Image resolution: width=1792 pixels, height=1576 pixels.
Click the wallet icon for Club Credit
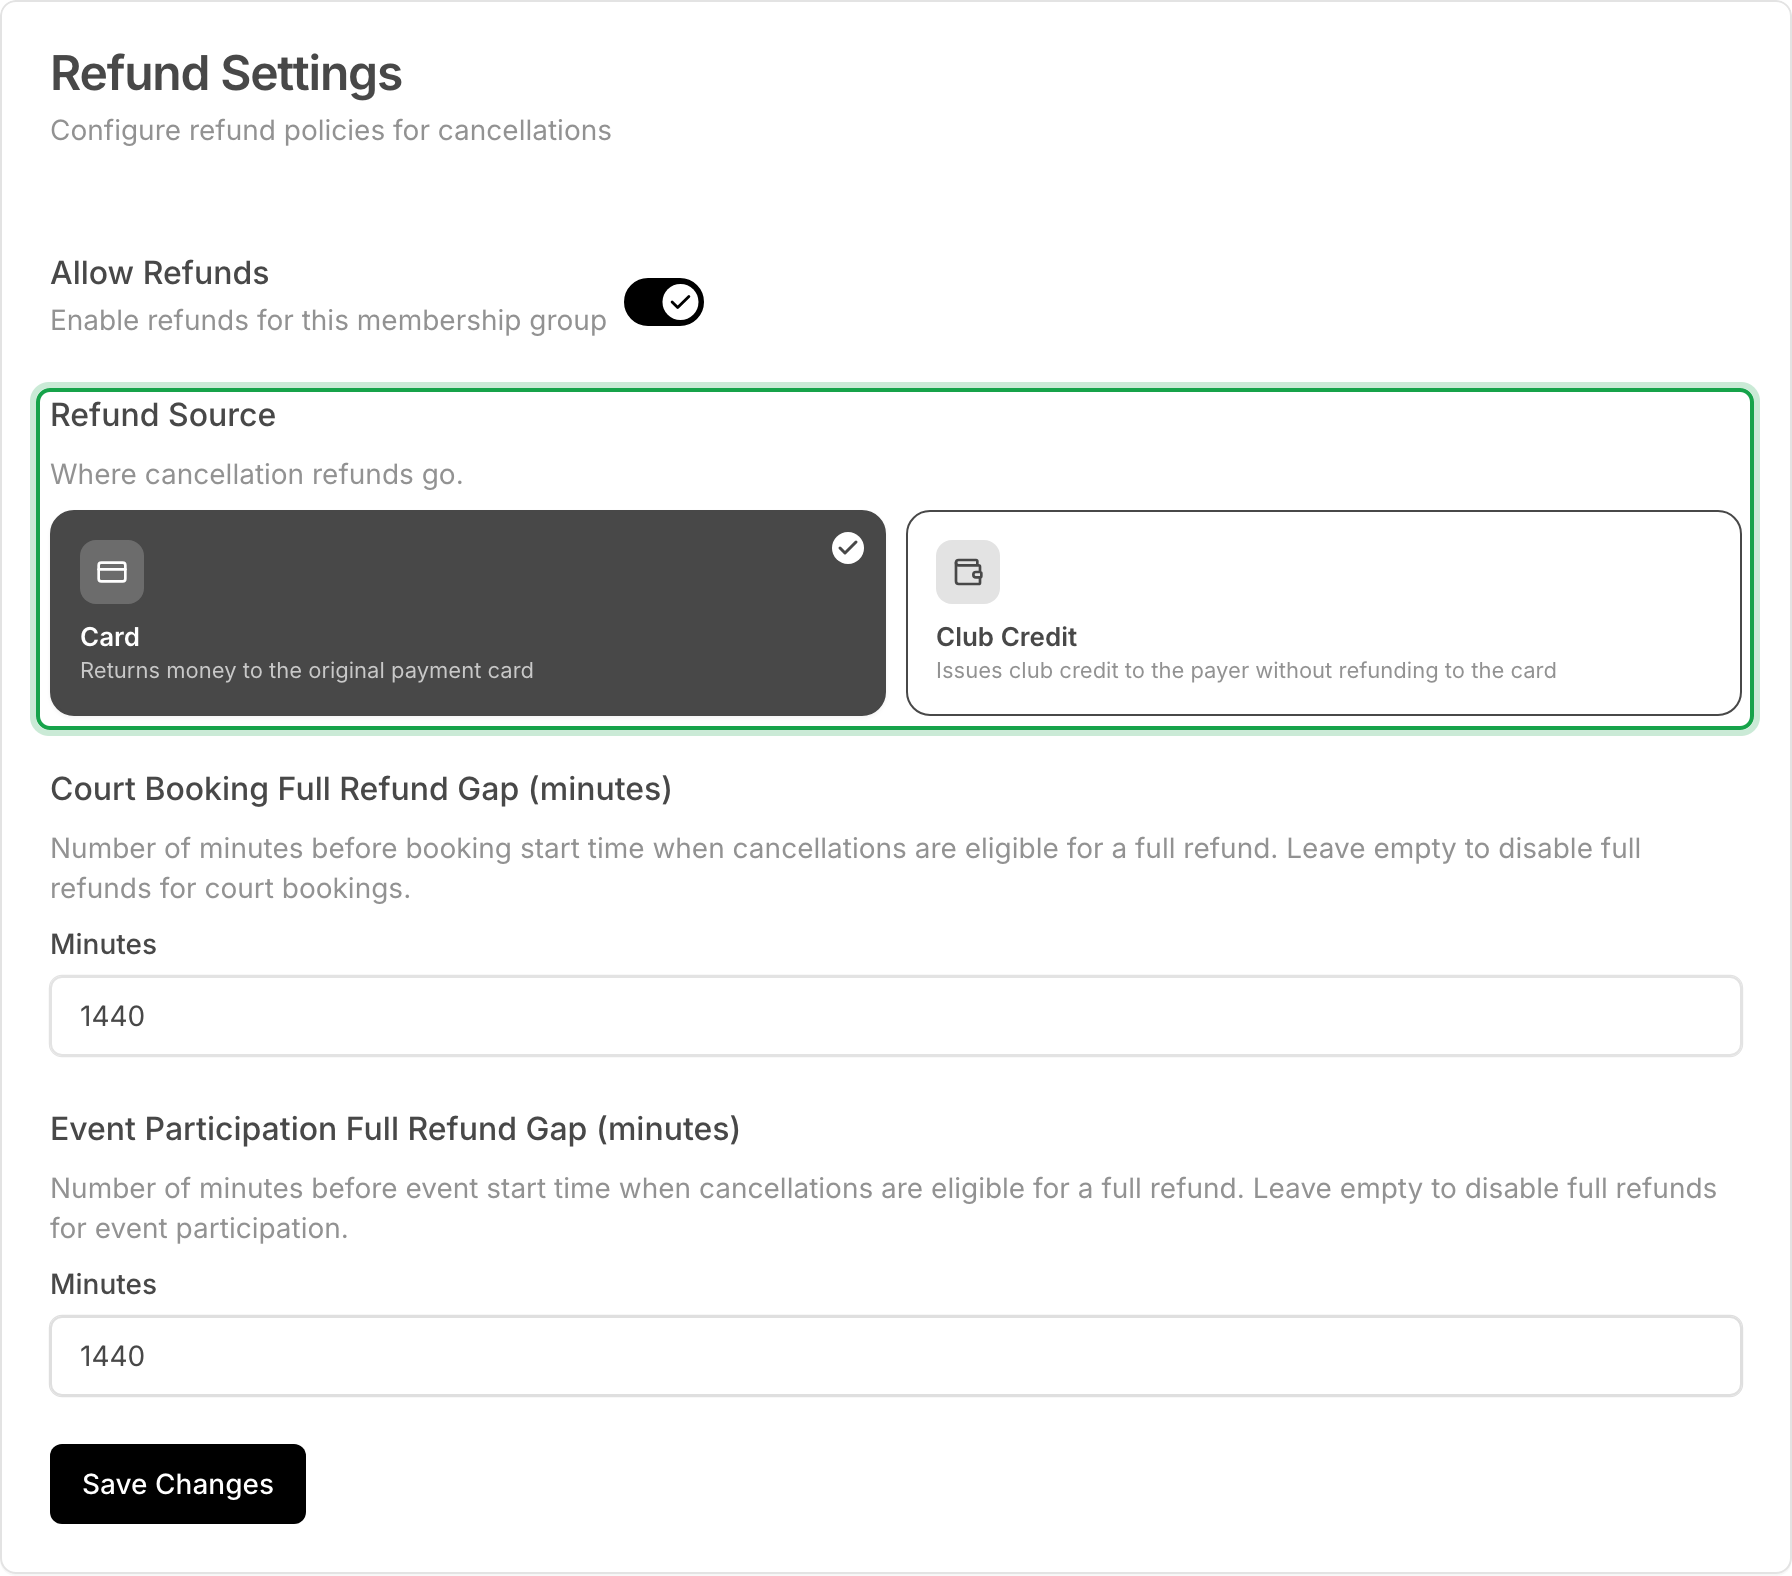click(x=968, y=572)
